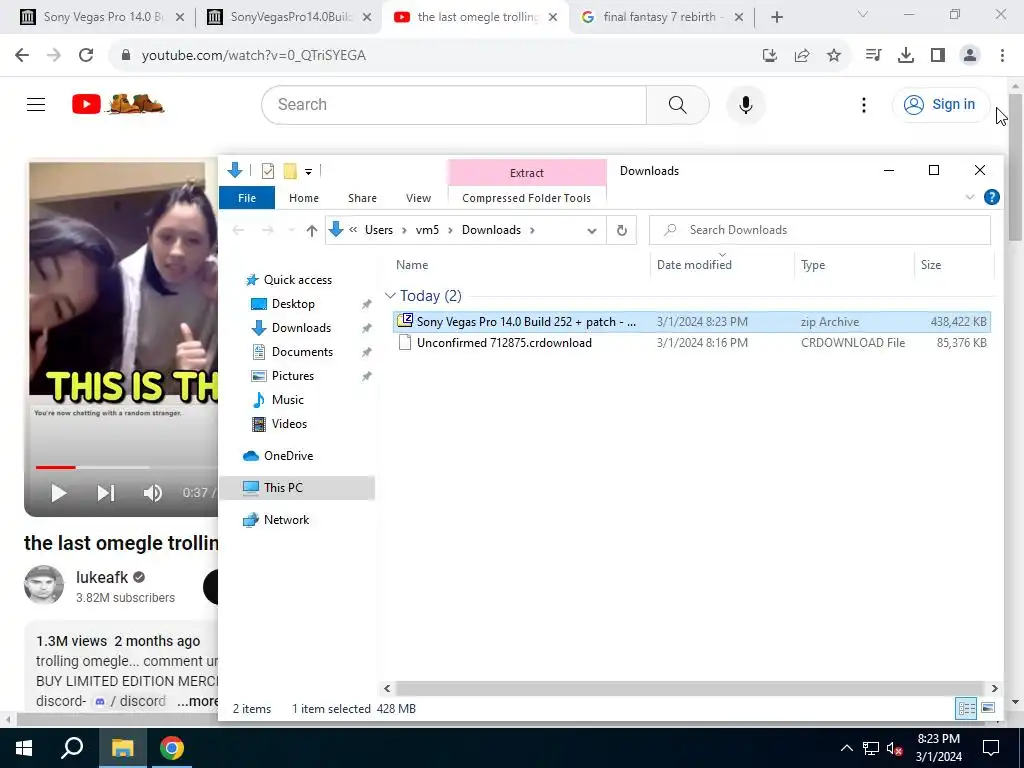Open Desktop in navigation pane
The width and height of the screenshot is (1024, 768).
tap(293, 304)
